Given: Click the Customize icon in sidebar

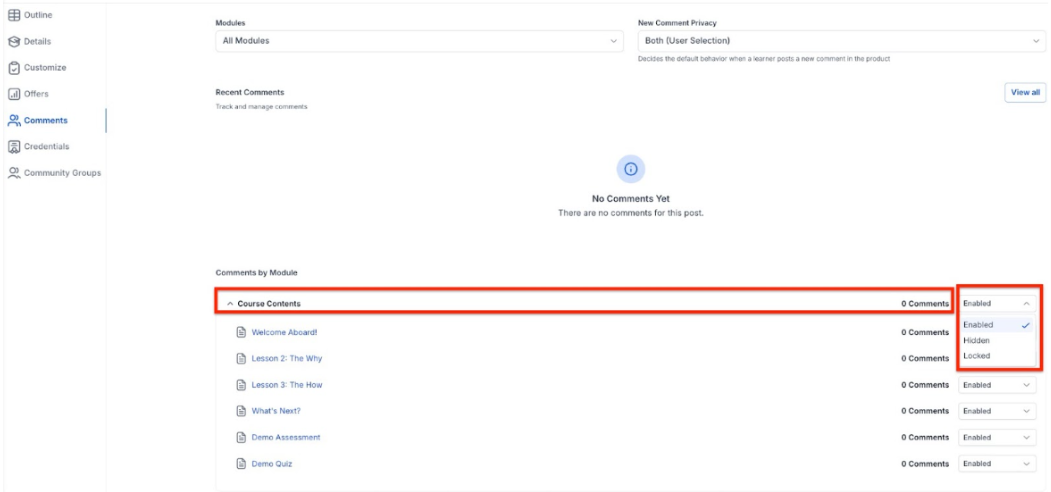Looking at the screenshot, I should pyautogui.click(x=14, y=68).
